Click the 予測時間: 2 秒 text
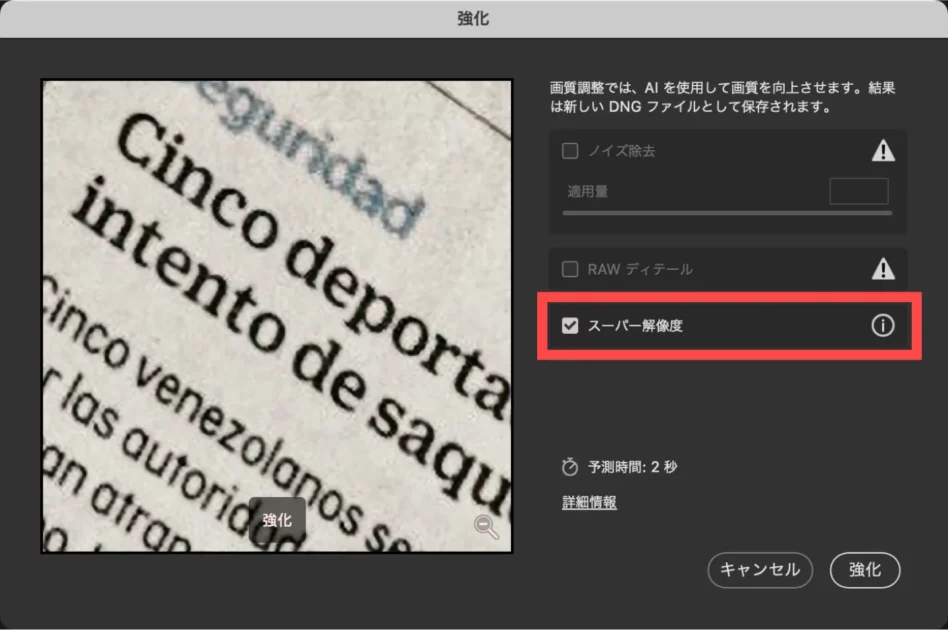This screenshot has width=948, height=630. (632, 467)
